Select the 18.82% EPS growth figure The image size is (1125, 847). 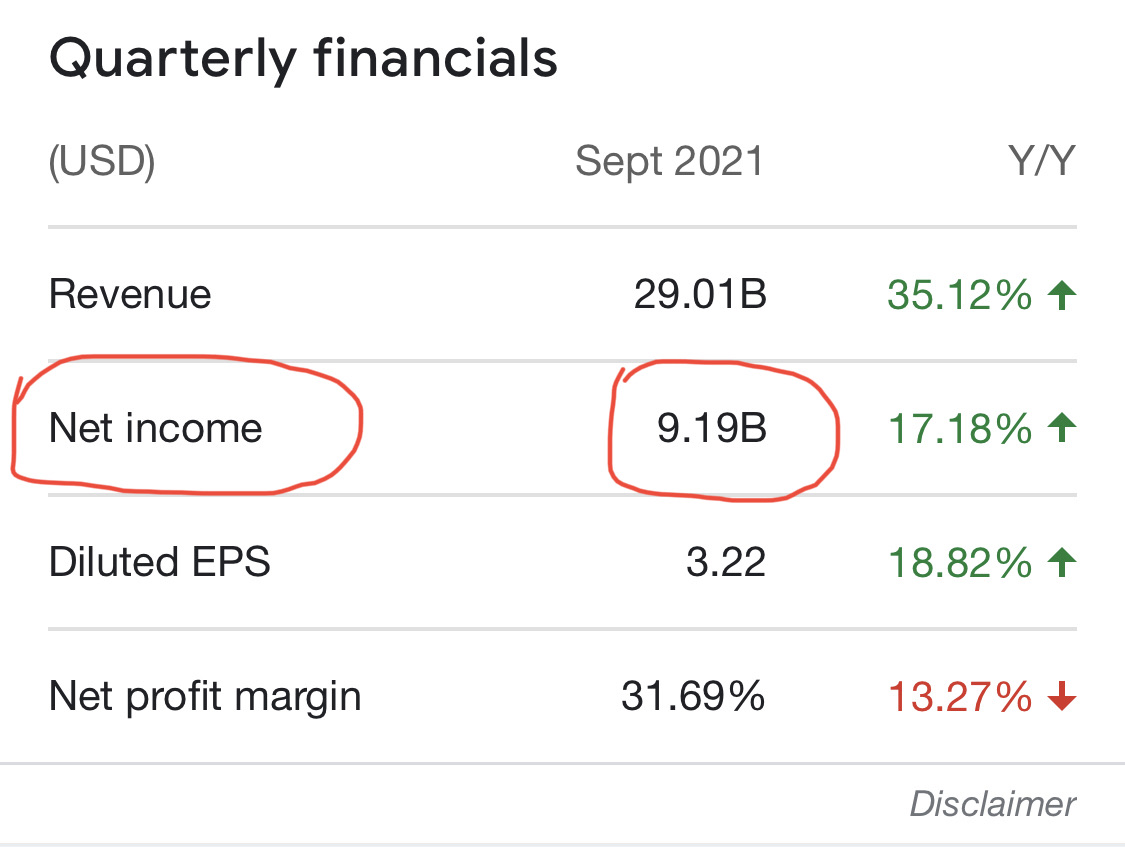(959, 562)
